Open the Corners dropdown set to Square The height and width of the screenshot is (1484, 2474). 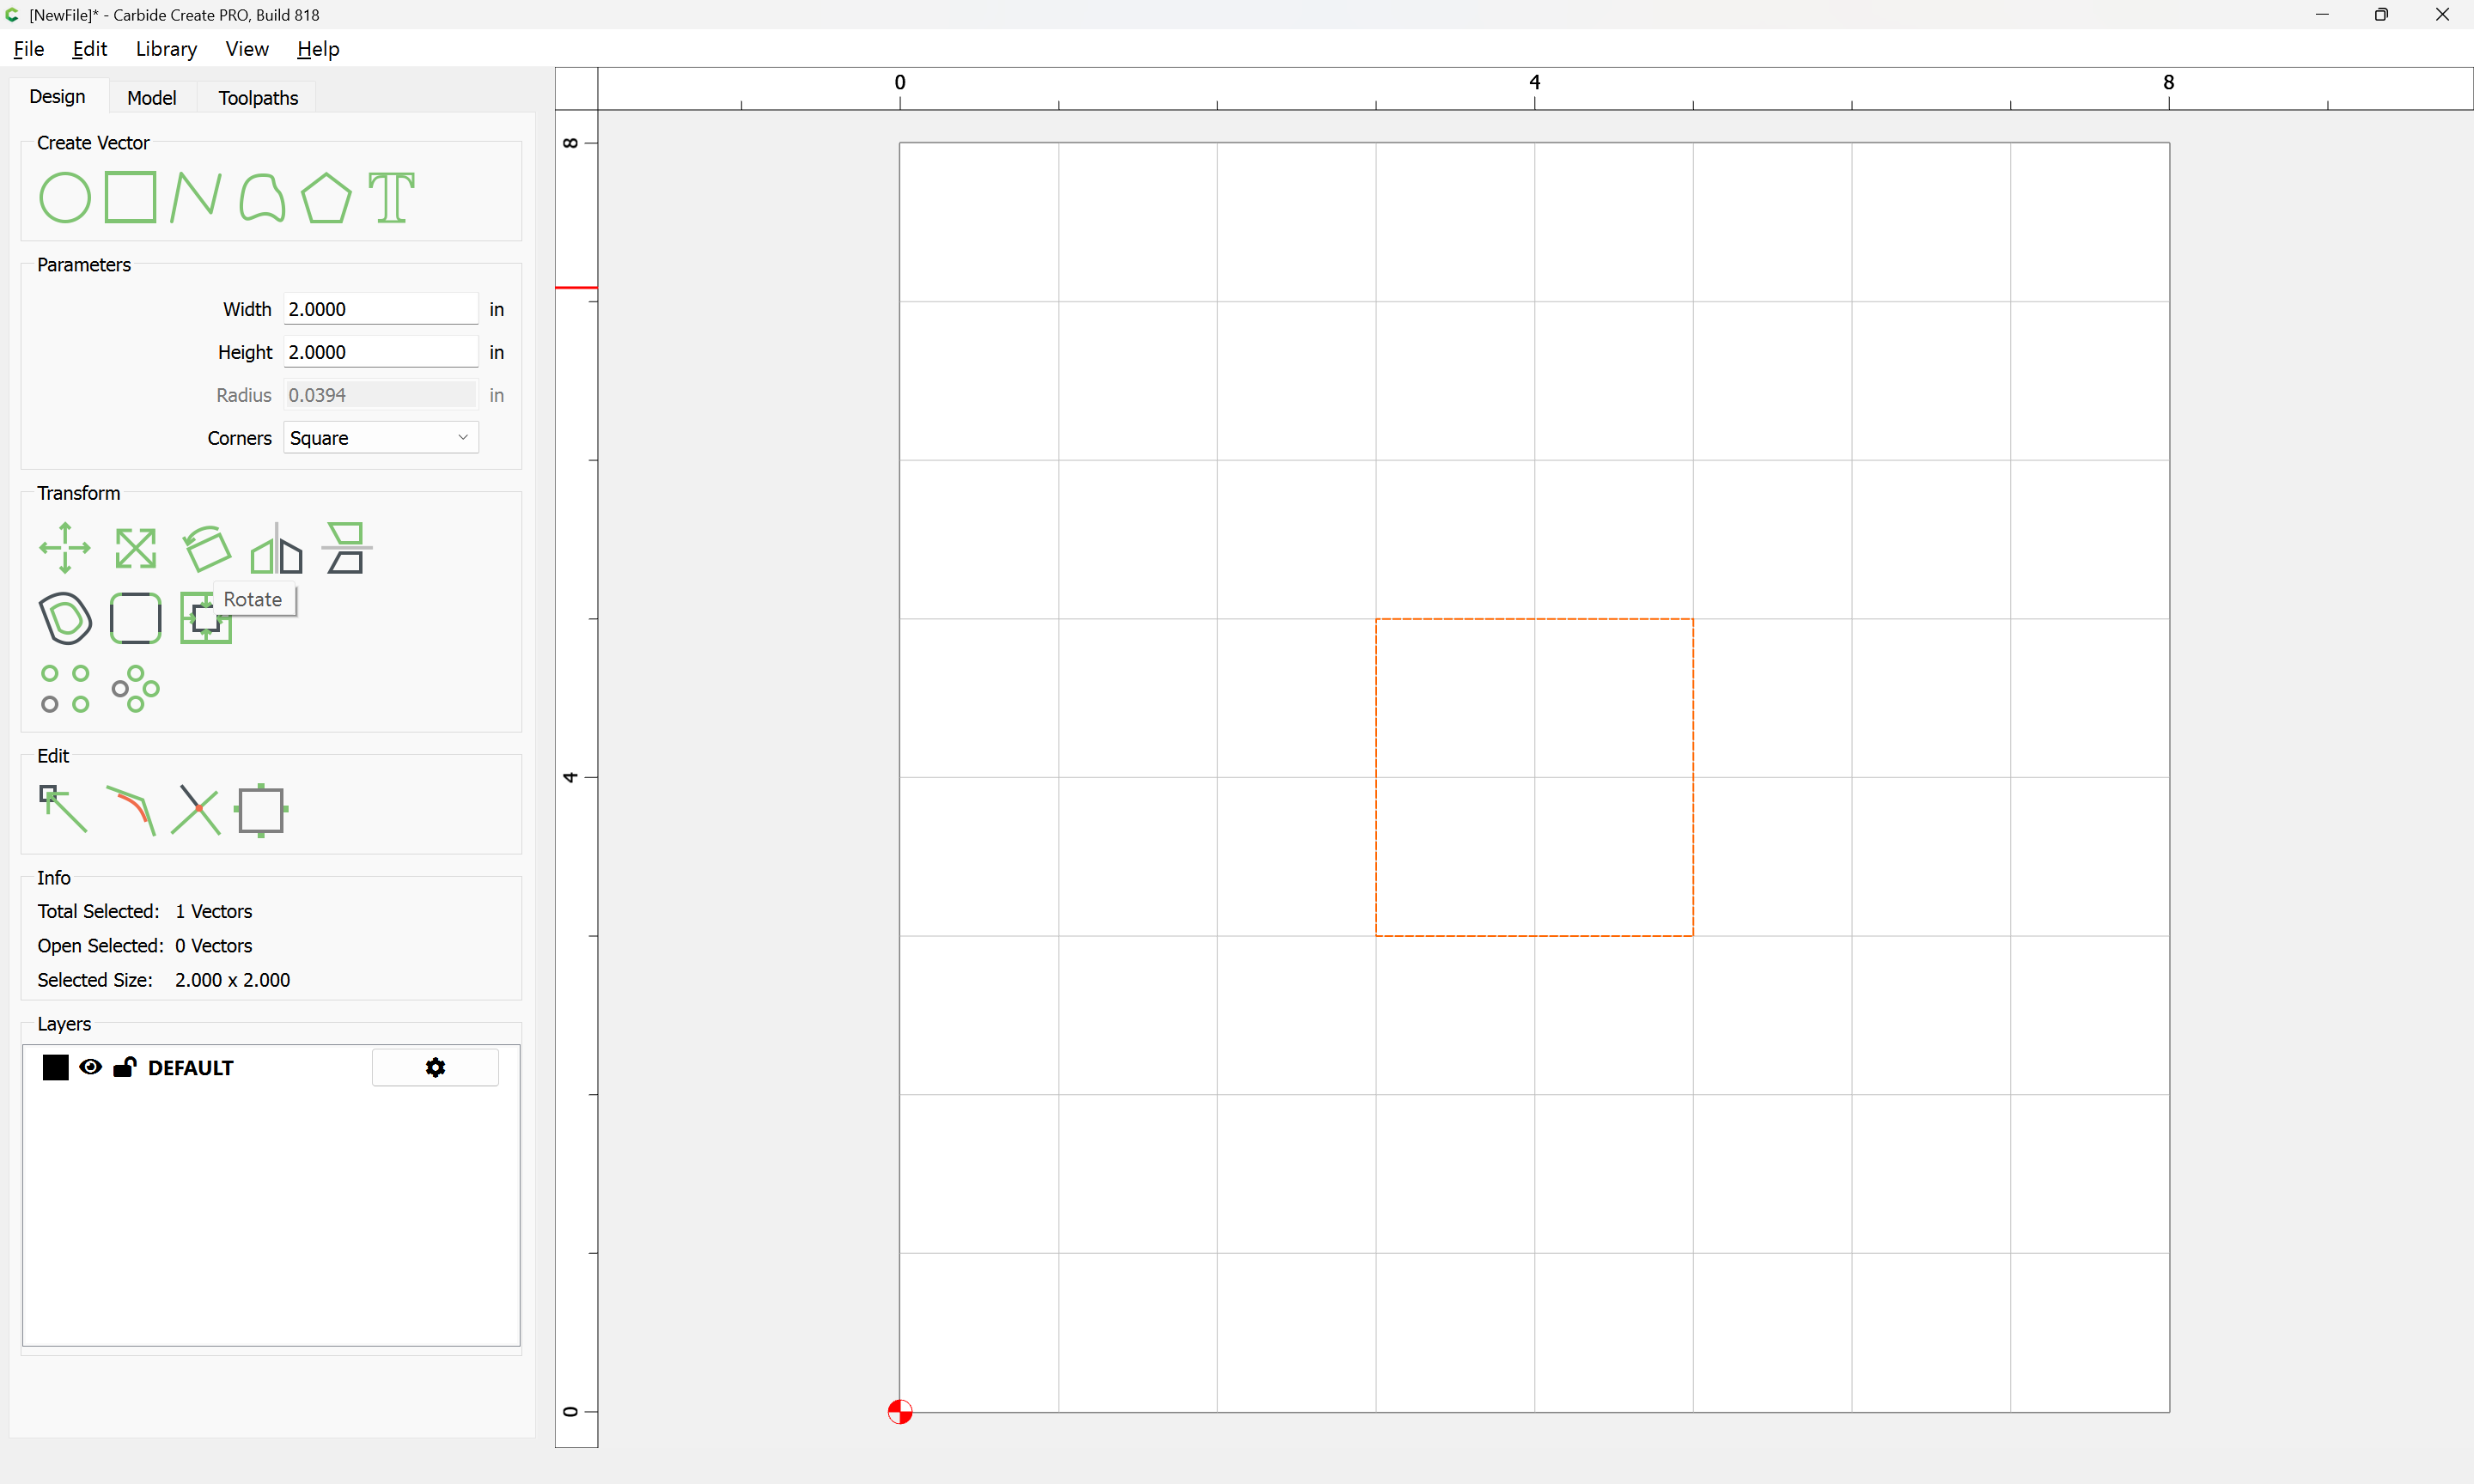pyautogui.click(x=380, y=438)
